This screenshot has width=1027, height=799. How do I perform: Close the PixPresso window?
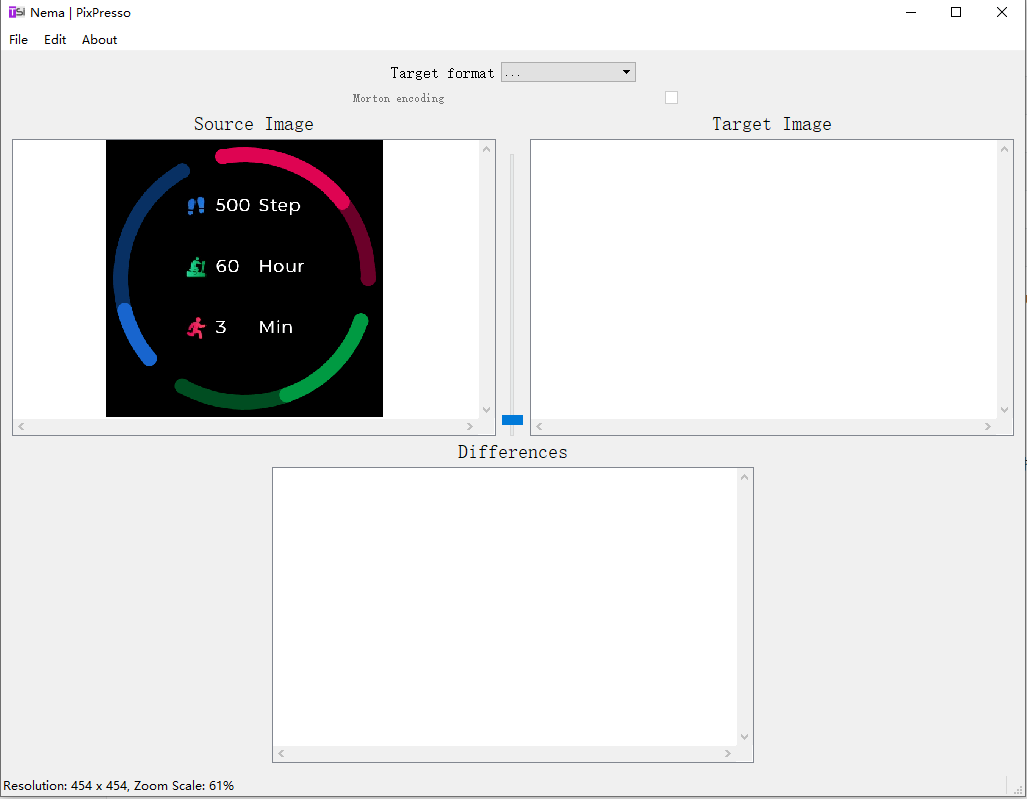(x=1001, y=12)
